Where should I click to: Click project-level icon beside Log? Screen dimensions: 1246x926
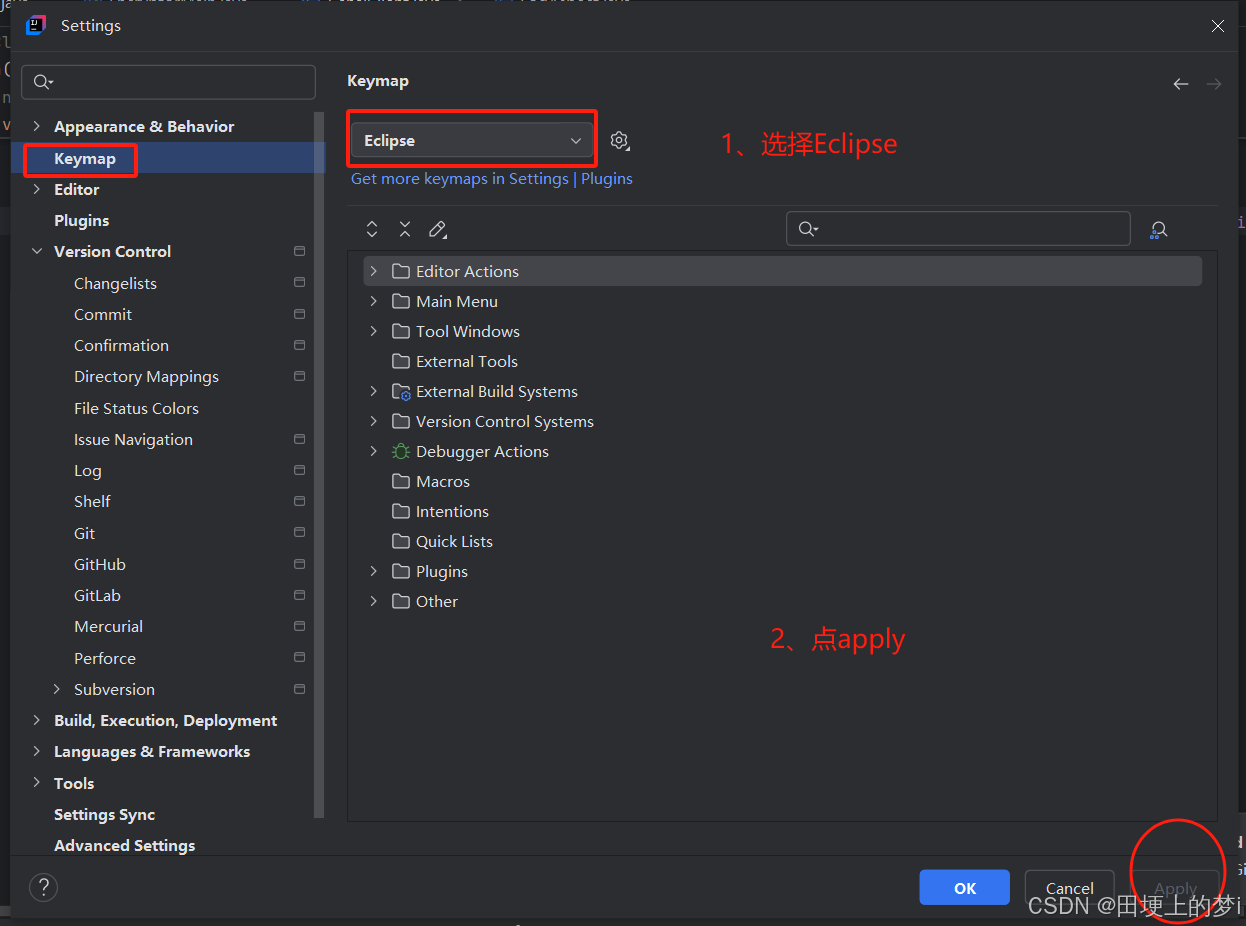click(x=299, y=470)
